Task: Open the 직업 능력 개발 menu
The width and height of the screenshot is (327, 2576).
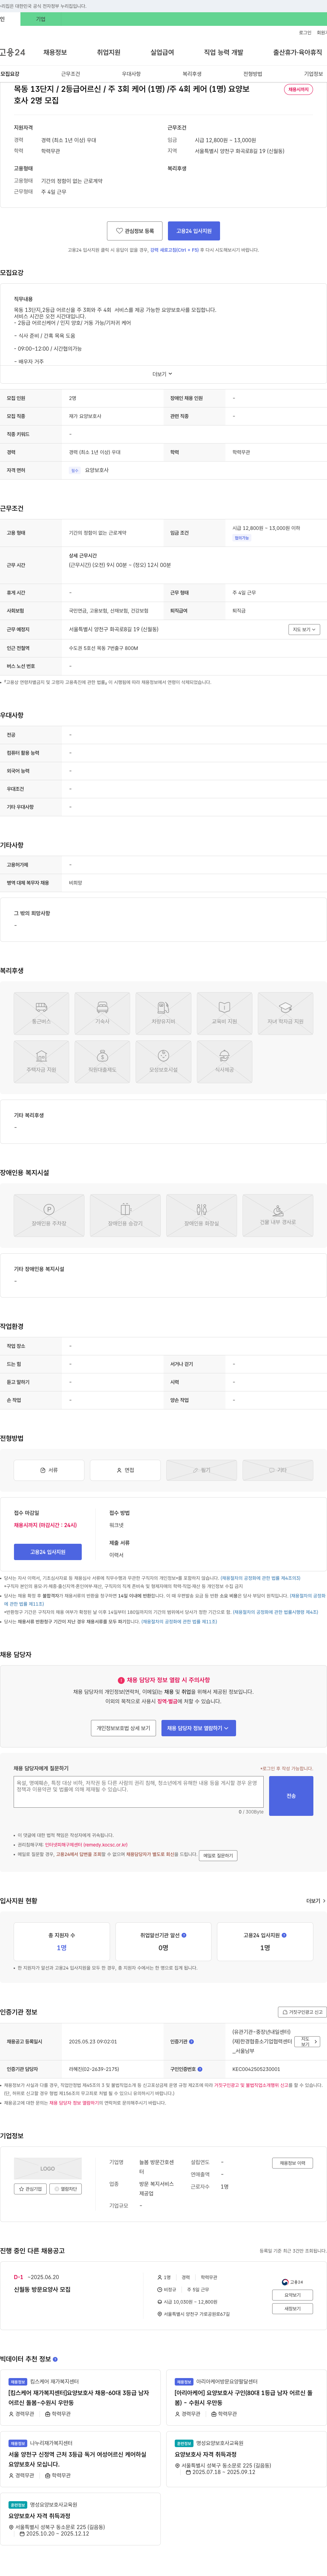Action: click(223, 52)
